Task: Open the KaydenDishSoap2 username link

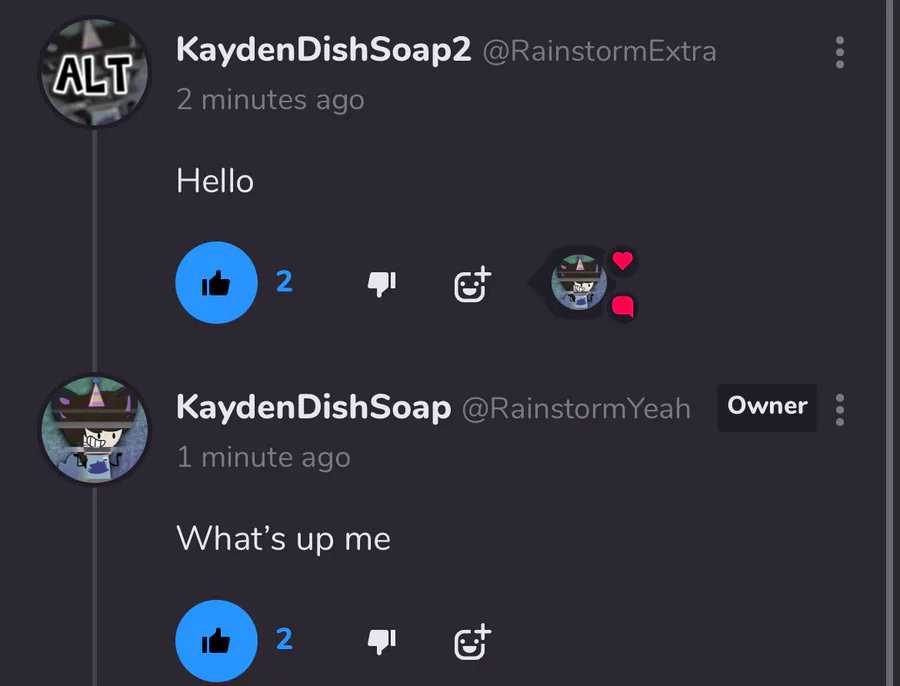Action: 323,50
